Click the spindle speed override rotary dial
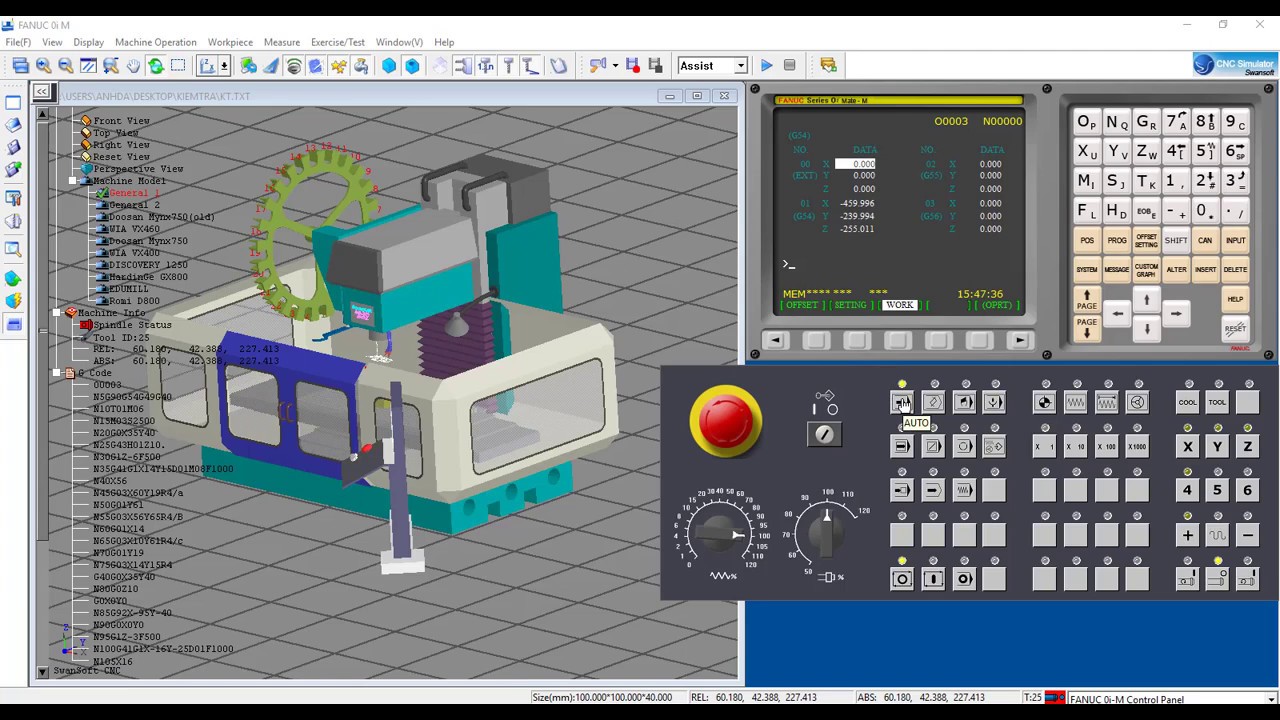The width and height of the screenshot is (1280, 720). click(826, 533)
